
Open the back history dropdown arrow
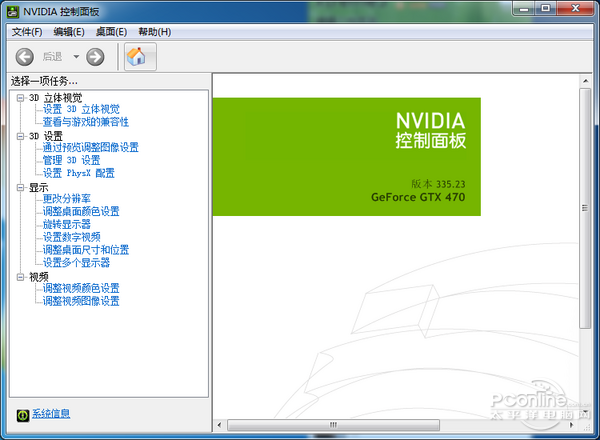76,57
